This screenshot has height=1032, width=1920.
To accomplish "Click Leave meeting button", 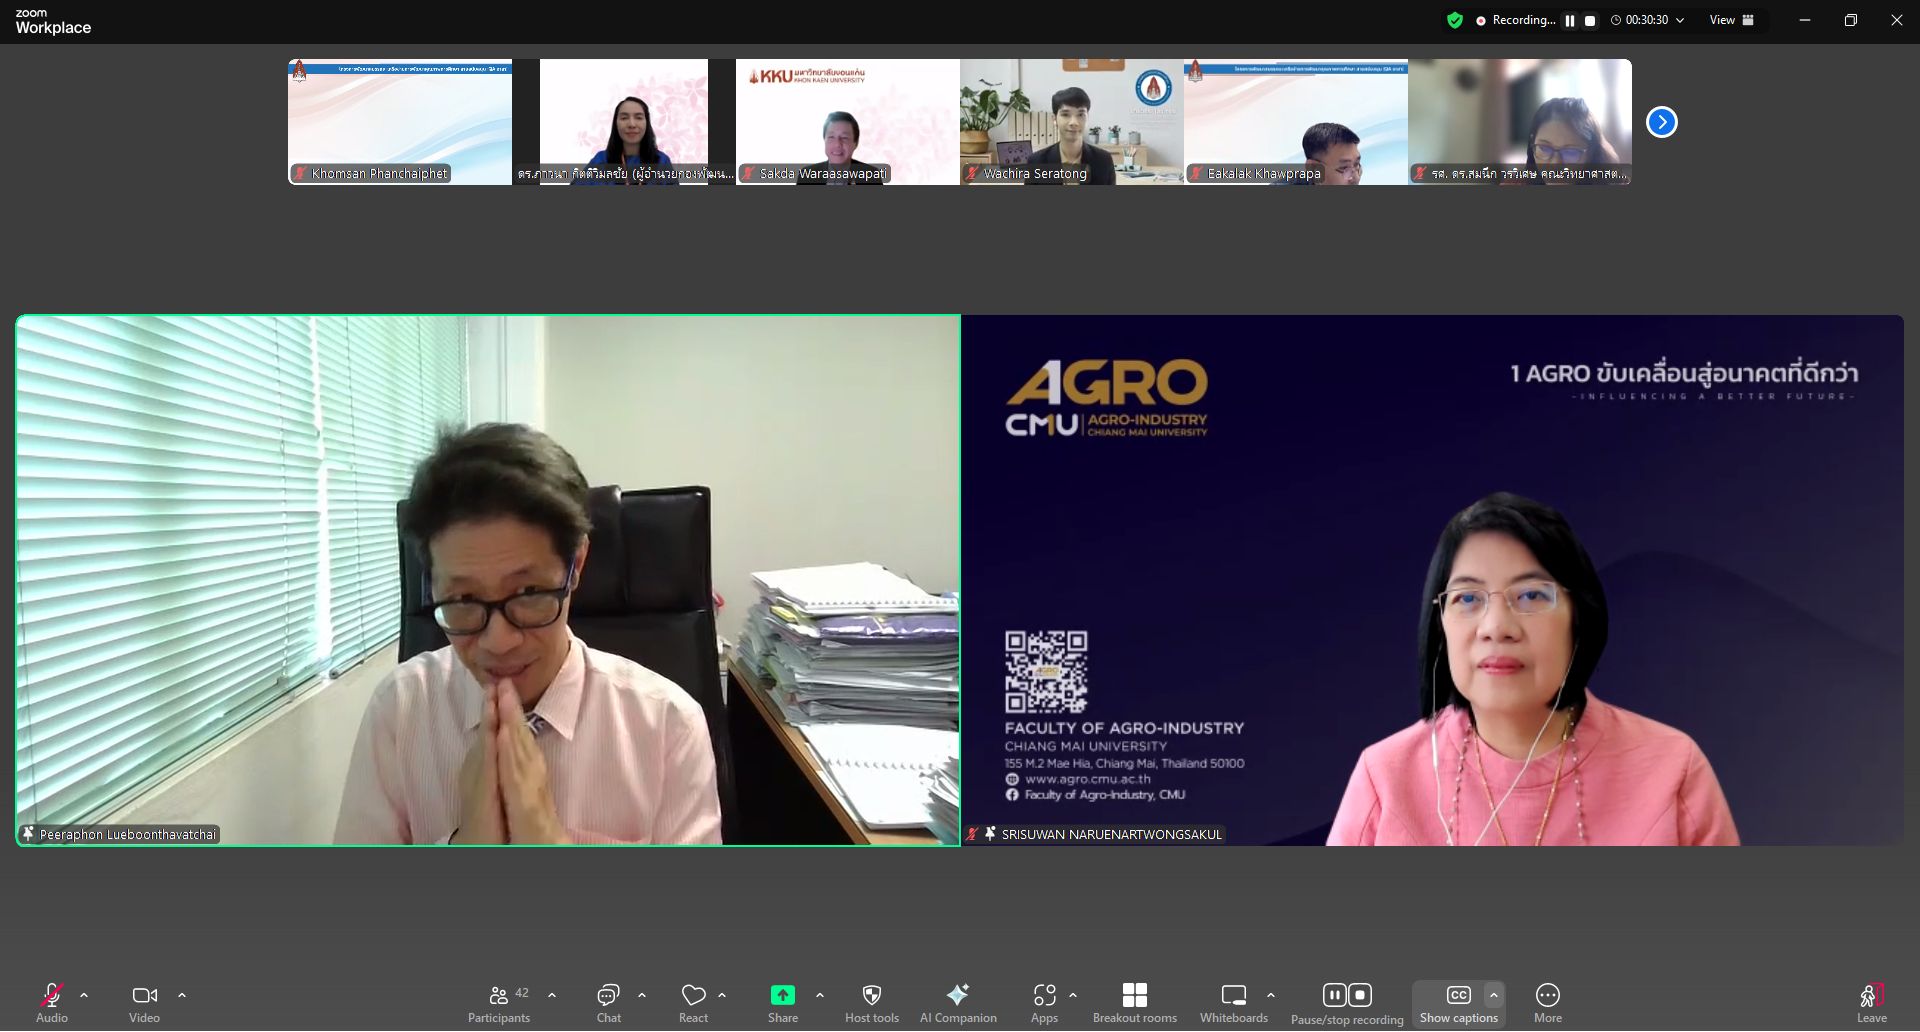I will pyautogui.click(x=1871, y=1003).
